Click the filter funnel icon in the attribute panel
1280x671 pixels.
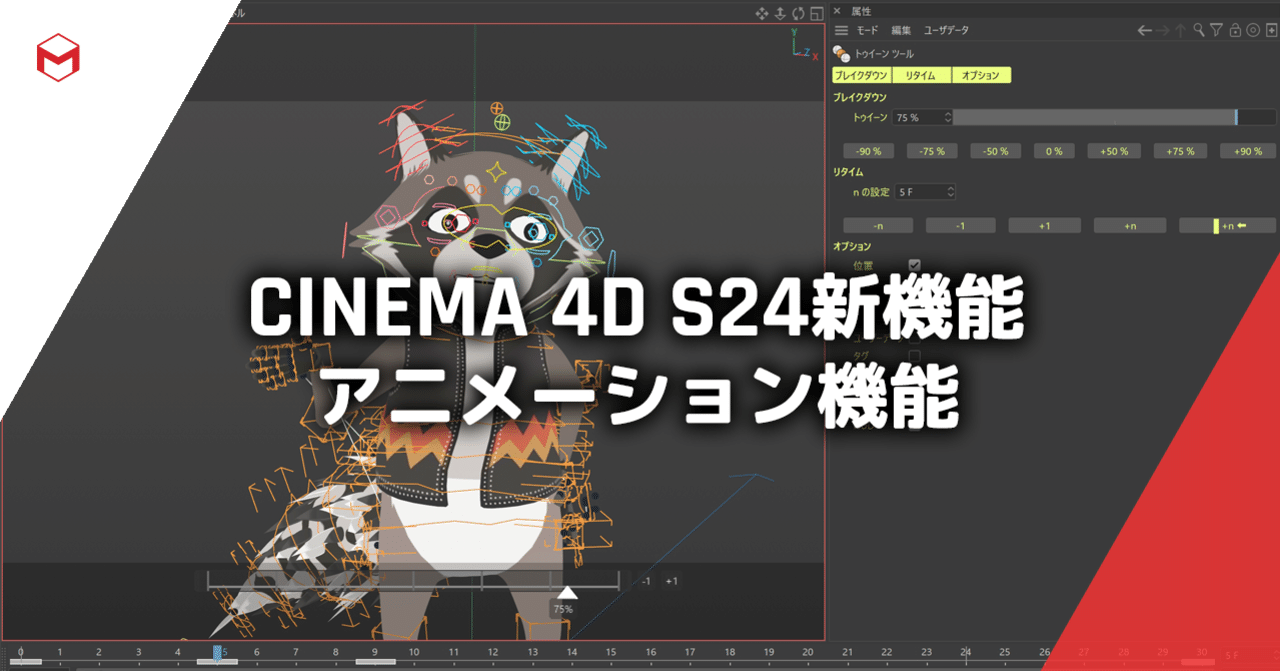coord(1216,30)
